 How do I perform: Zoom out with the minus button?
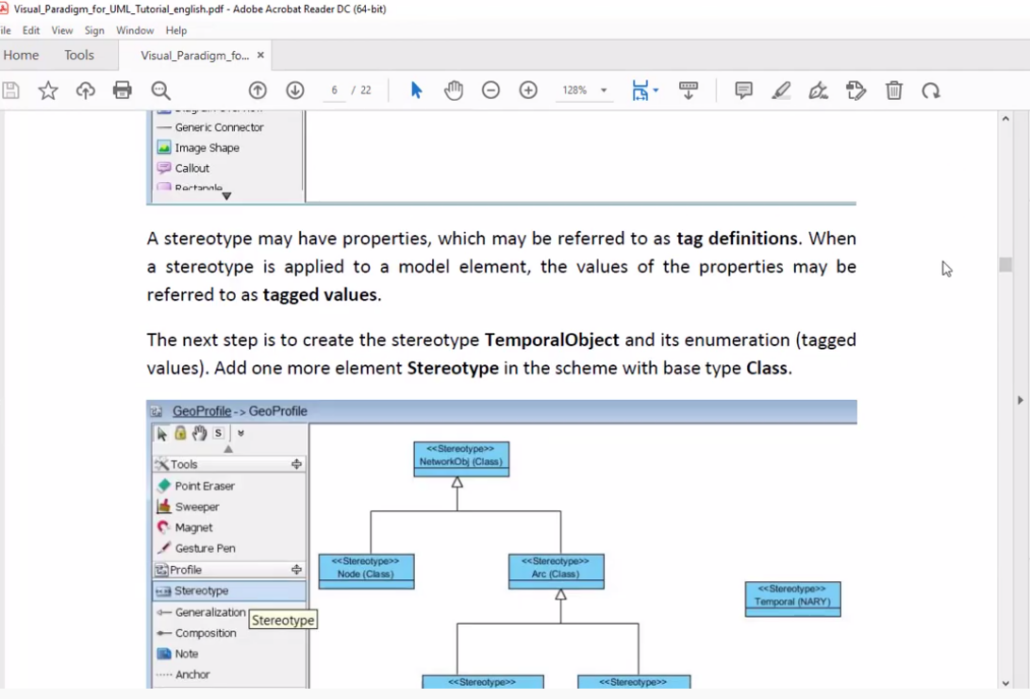pyautogui.click(x=491, y=90)
